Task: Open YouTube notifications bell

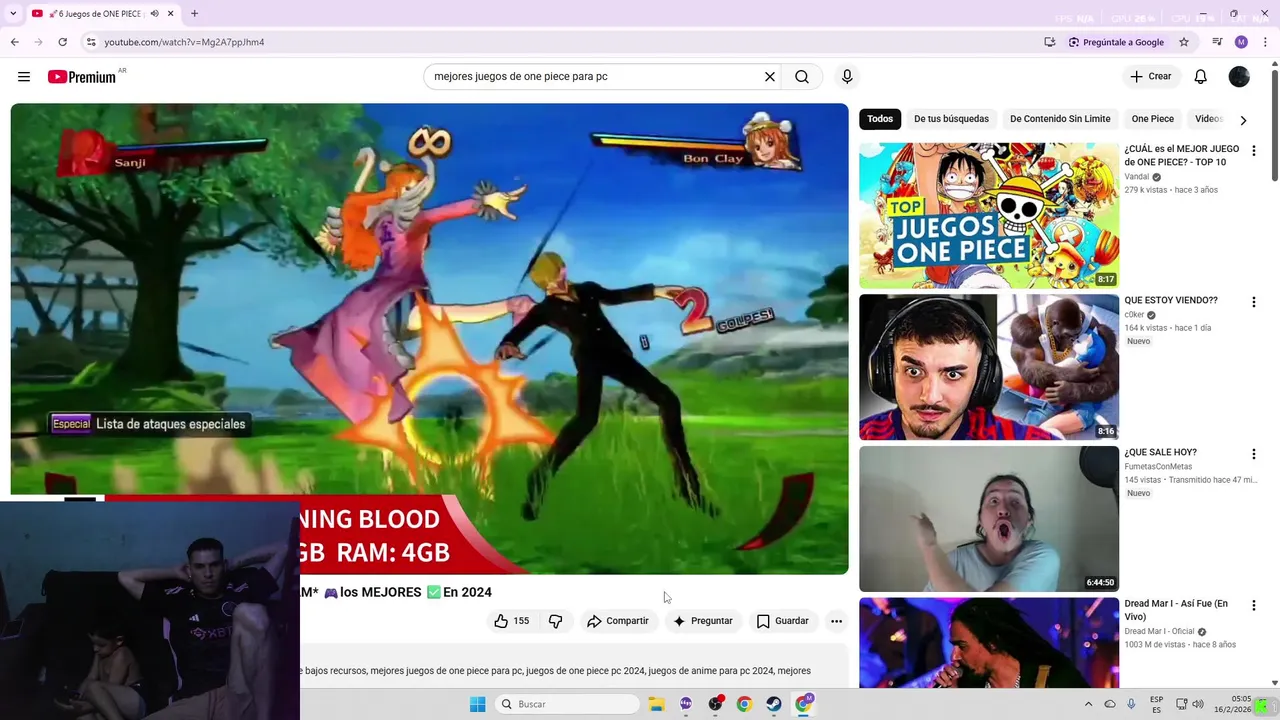Action: point(1200,77)
